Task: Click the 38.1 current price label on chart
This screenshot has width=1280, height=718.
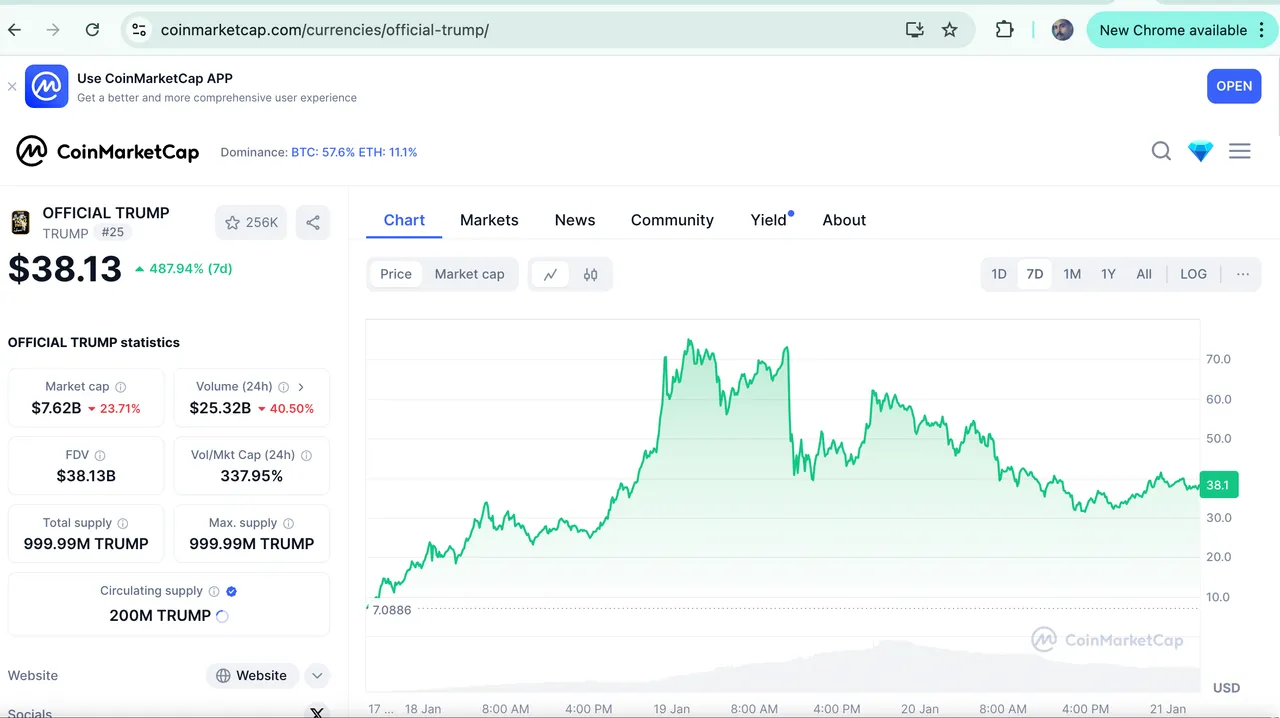Action: (x=1219, y=485)
